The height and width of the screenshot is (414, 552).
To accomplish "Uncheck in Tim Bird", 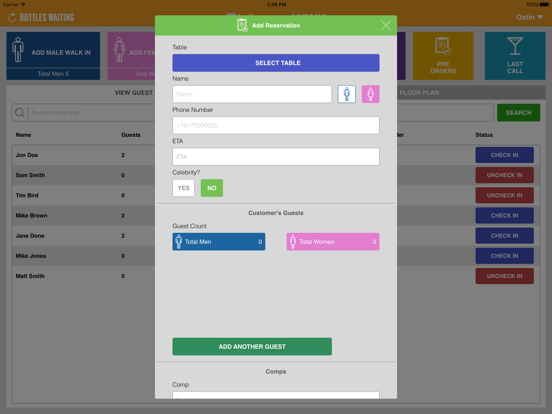I will [504, 195].
